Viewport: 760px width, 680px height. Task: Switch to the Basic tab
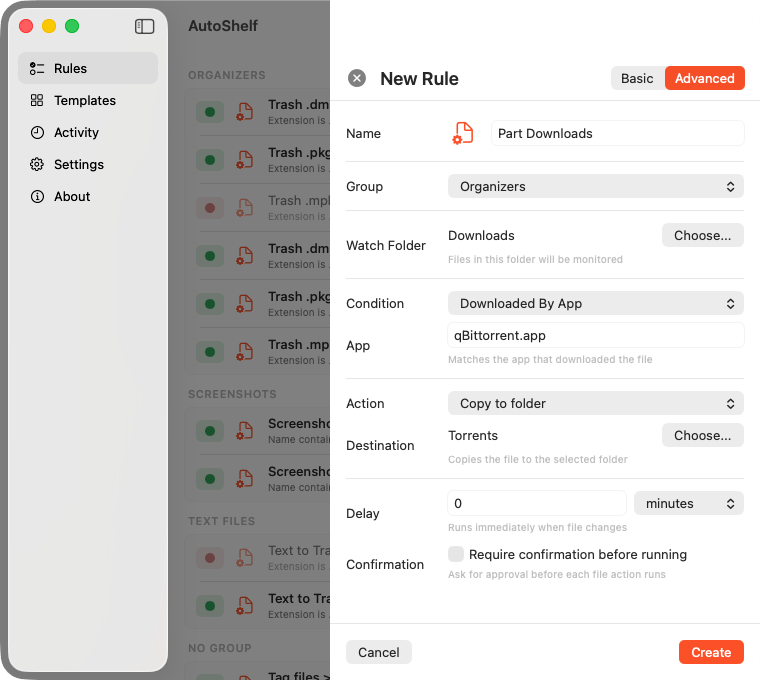coord(637,79)
